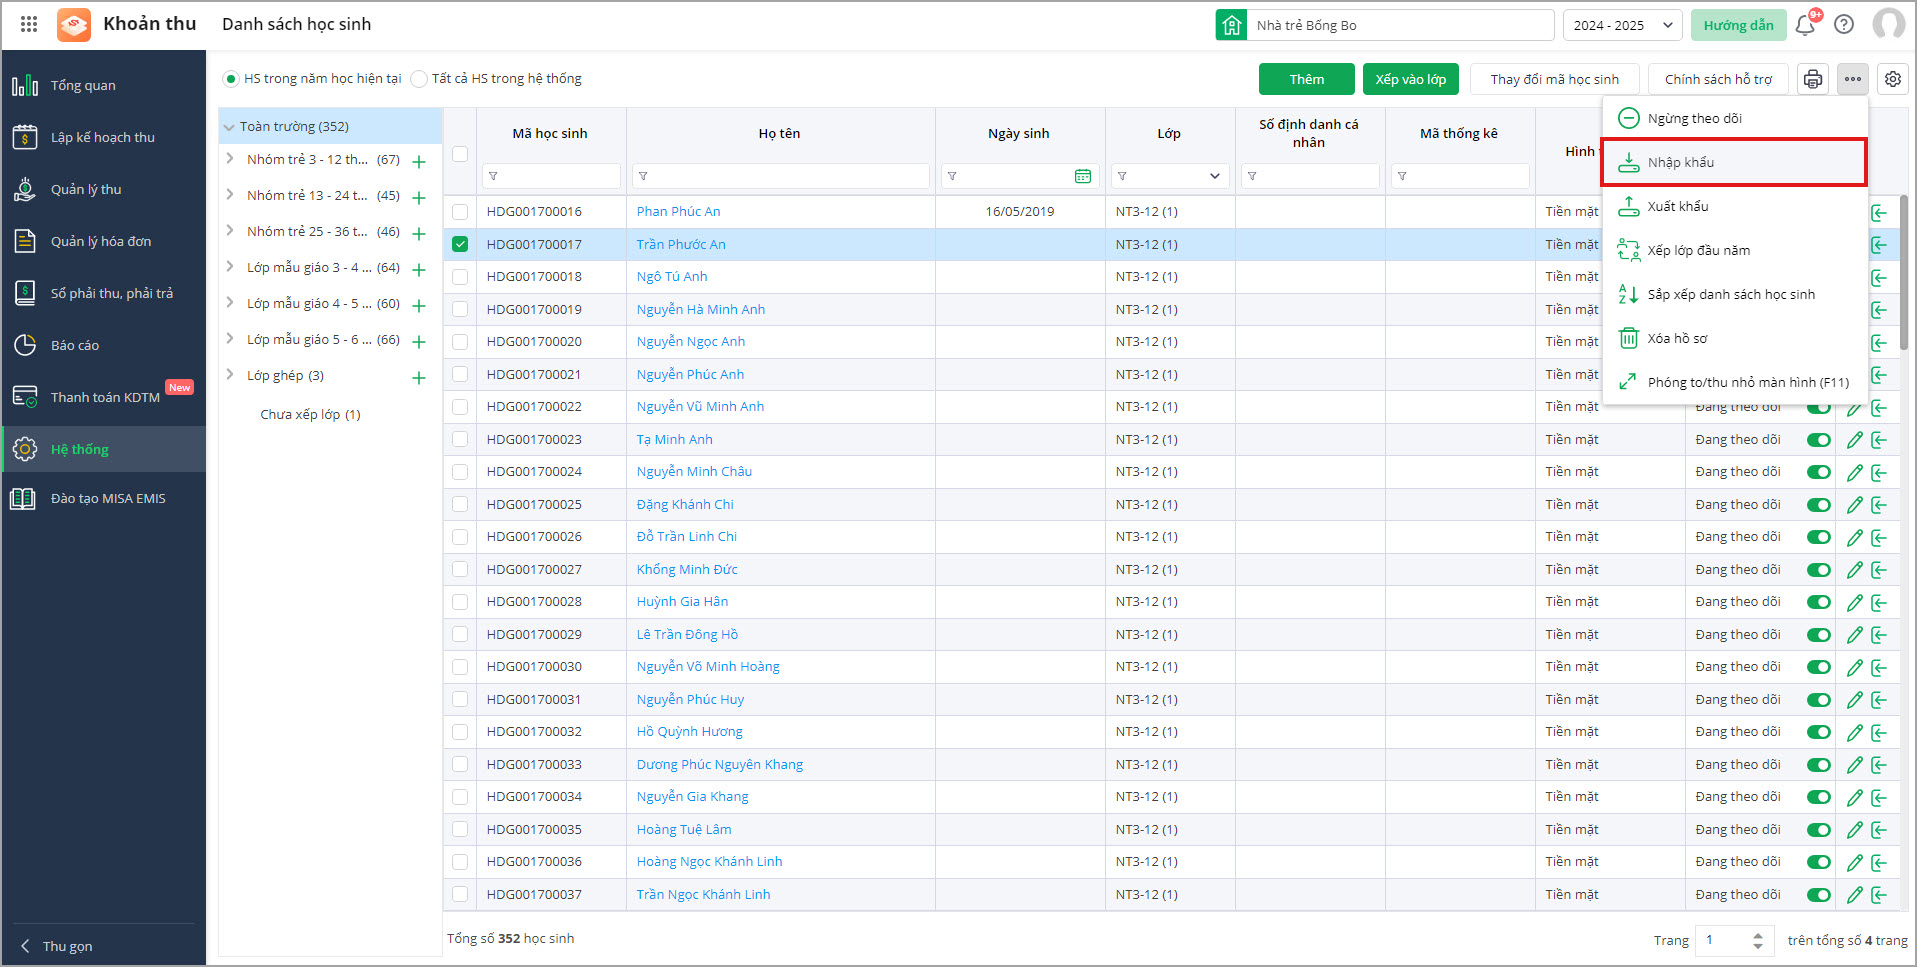Check the select-all header checkbox

(x=460, y=154)
